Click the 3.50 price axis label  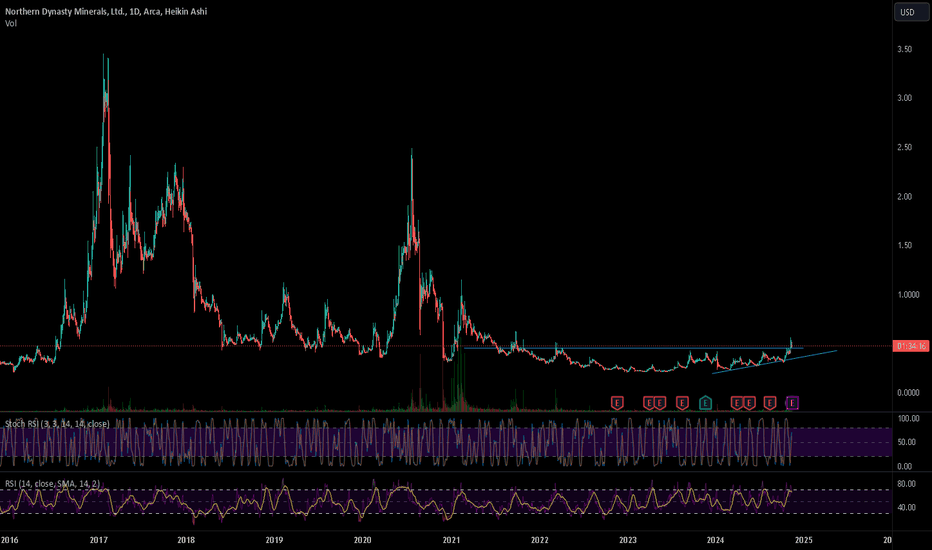(x=905, y=49)
